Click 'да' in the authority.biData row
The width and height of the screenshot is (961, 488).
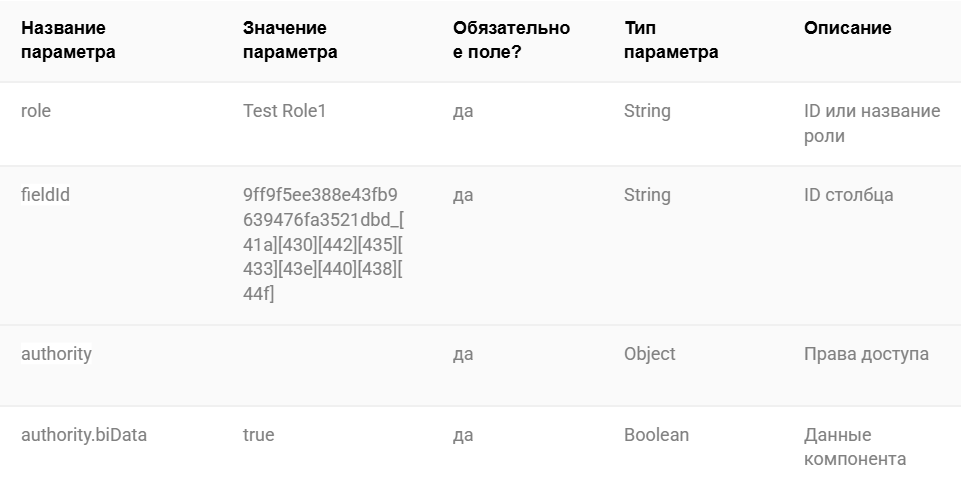click(463, 435)
